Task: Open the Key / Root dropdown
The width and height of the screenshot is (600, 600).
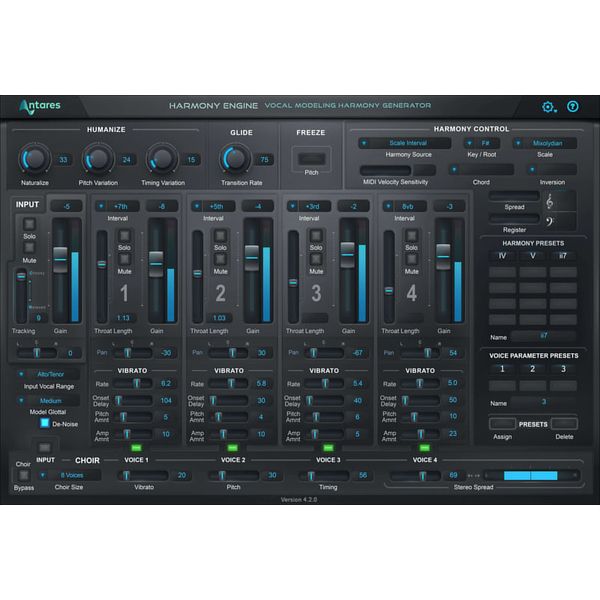Action: (483, 143)
